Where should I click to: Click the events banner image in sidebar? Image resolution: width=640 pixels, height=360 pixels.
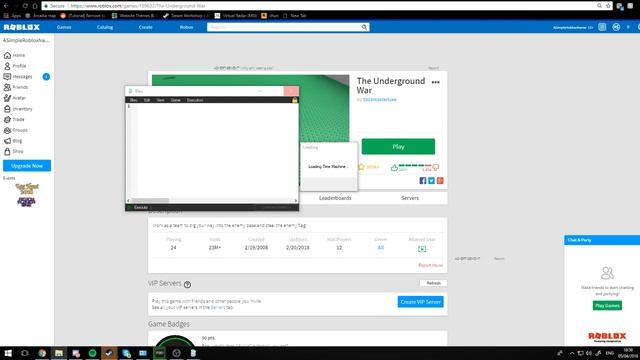tap(27, 195)
